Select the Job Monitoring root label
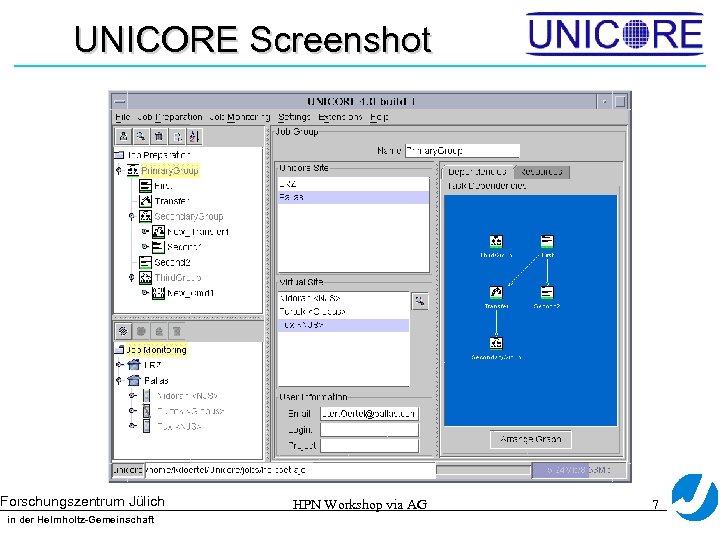 (x=157, y=350)
